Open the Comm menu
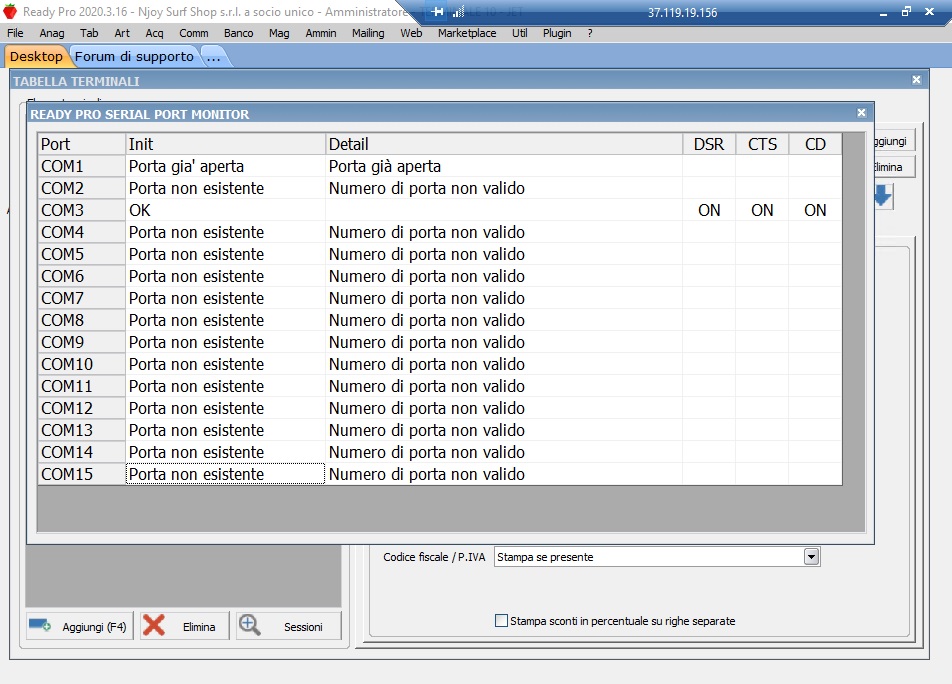Image resolution: width=952 pixels, height=684 pixels. (x=194, y=33)
